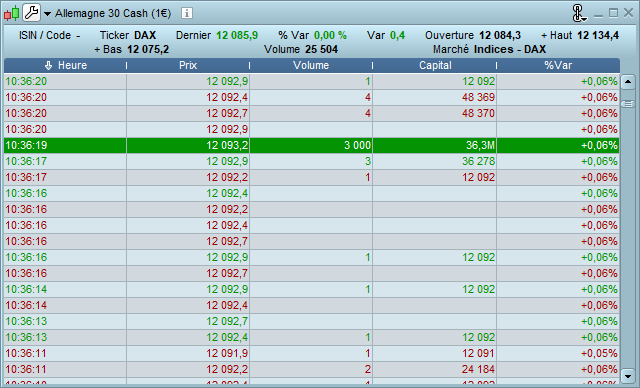Click the scrollbar up arrow
The image size is (640, 388).
pos(627,82)
